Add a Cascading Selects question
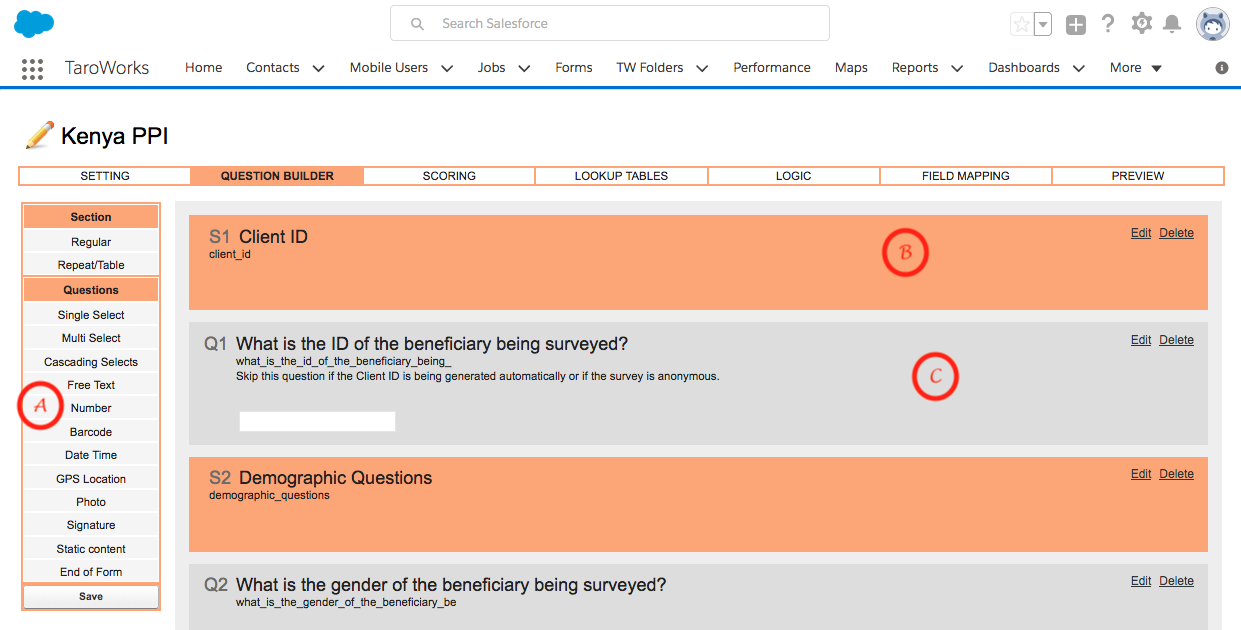 click(x=91, y=362)
